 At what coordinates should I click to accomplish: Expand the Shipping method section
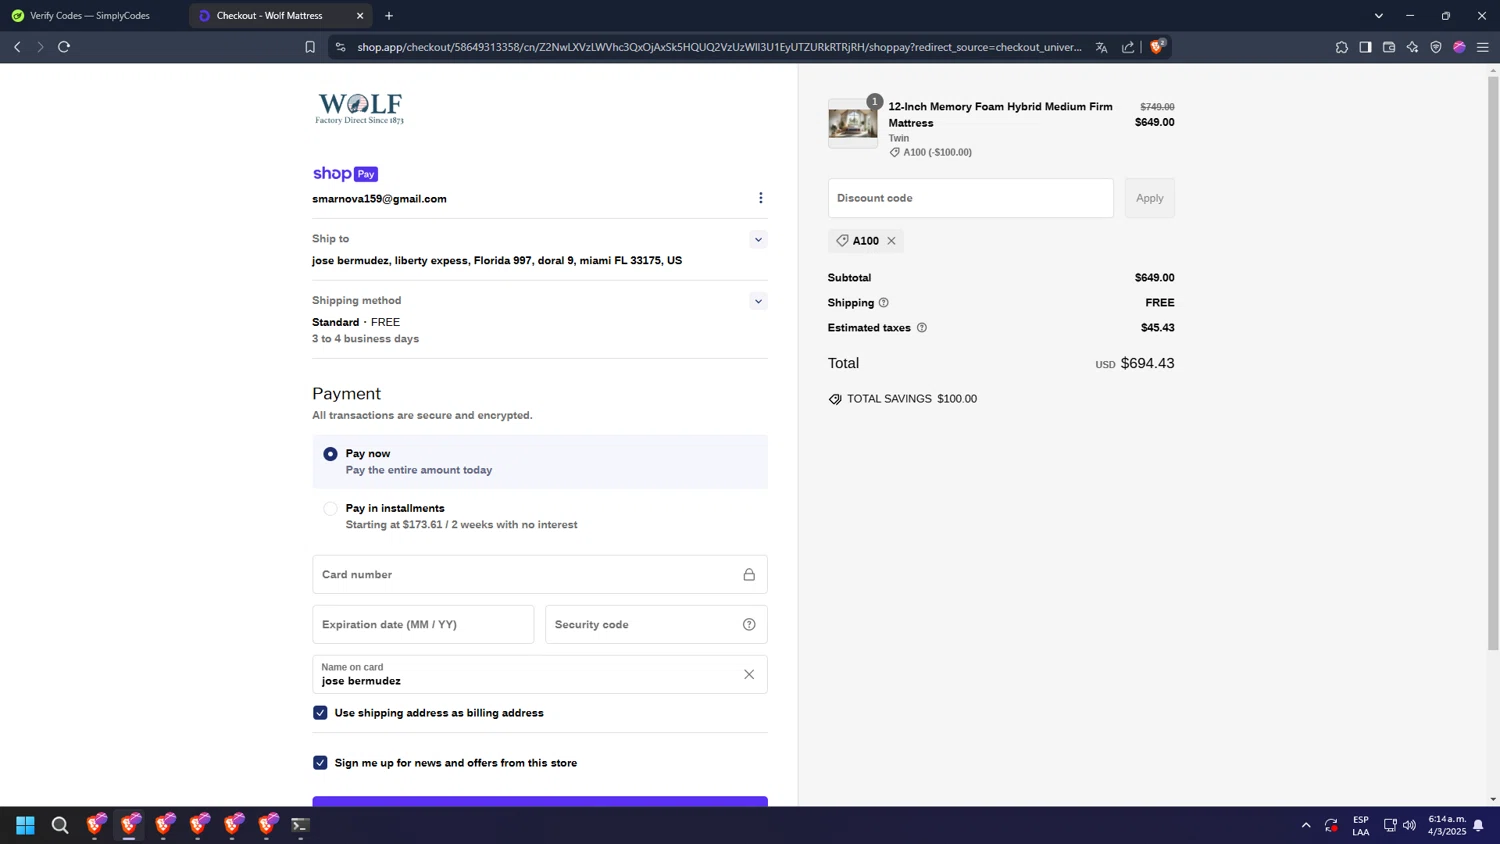pos(758,301)
